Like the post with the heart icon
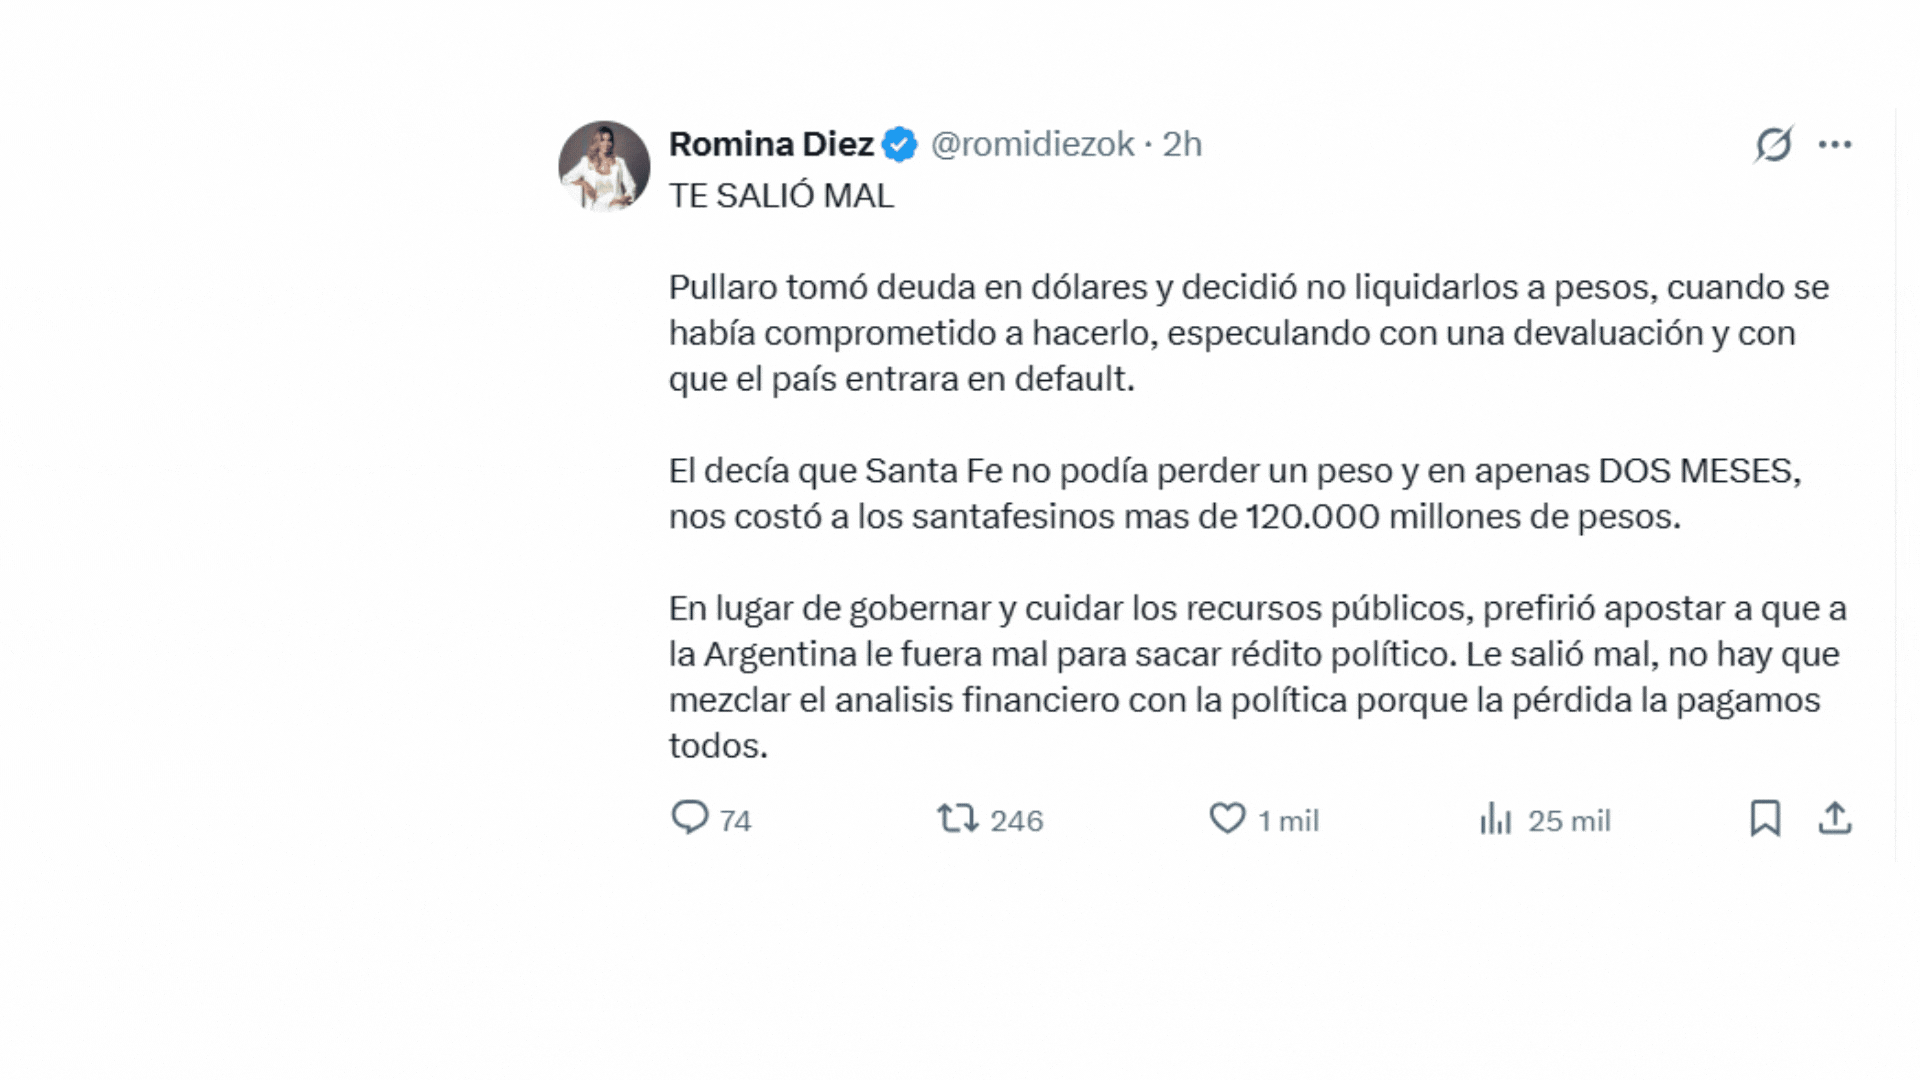Image resolution: width=1920 pixels, height=1080 pixels. (1227, 818)
